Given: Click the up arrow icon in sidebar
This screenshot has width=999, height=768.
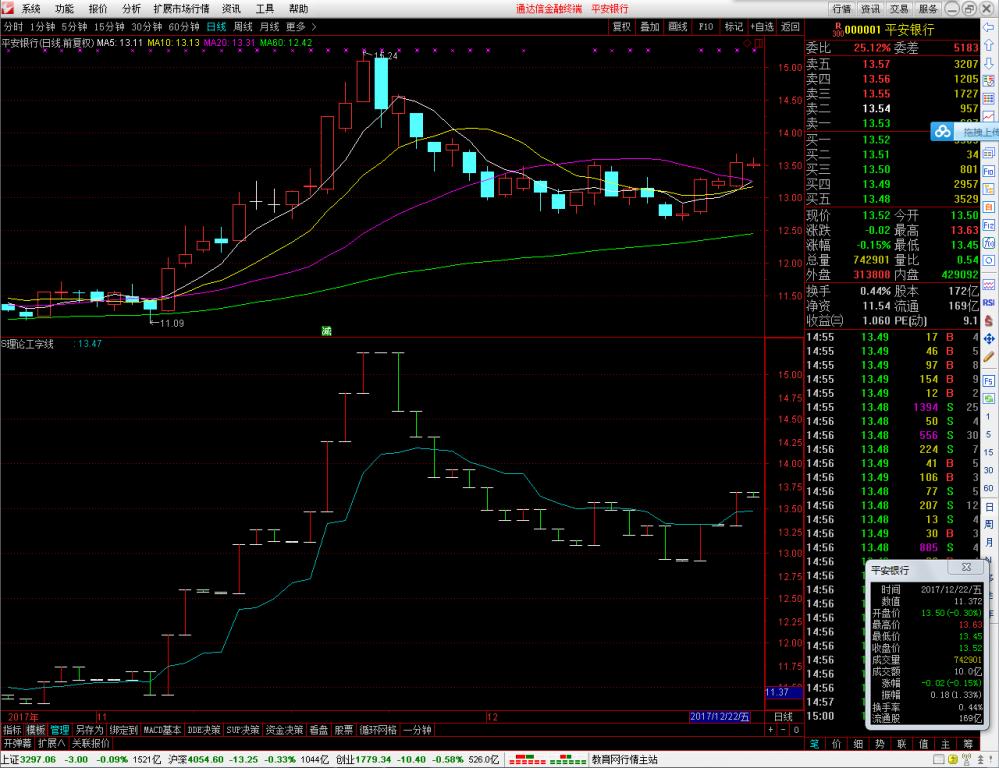Looking at the screenshot, I should pyautogui.click(x=989, y=45).
